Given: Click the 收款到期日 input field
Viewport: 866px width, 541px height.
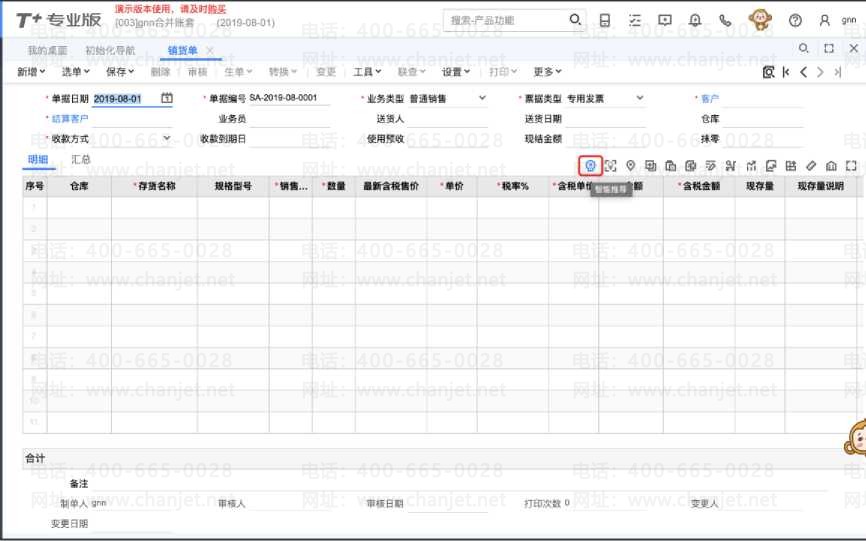Looking at the screenshot, I should 289,139.
